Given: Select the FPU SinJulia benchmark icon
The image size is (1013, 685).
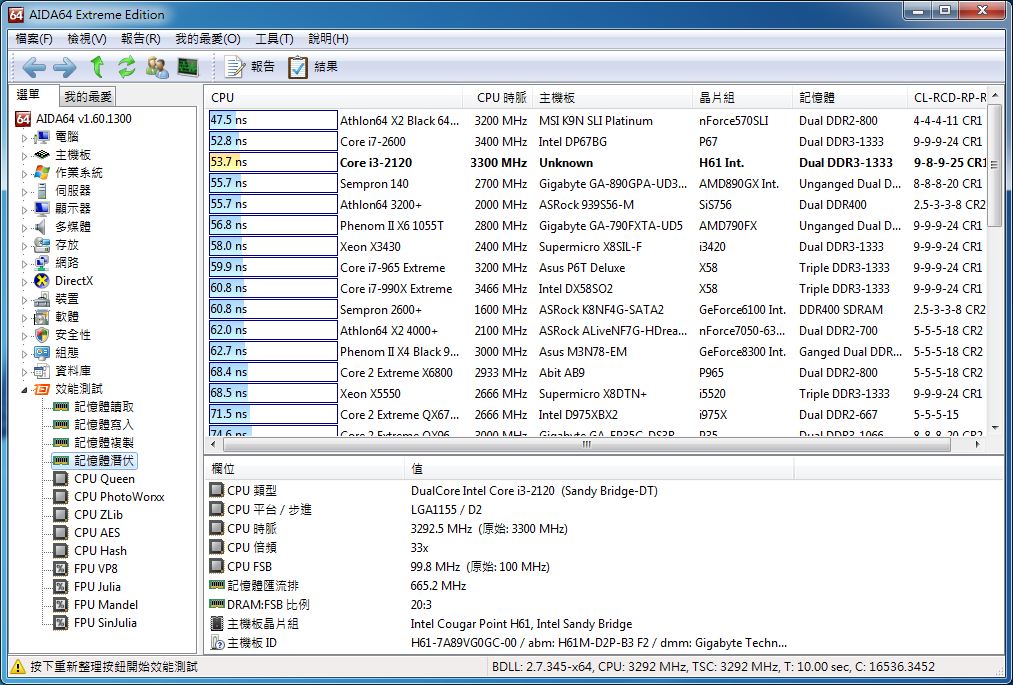Looking at the screenshot, I should 61,623.
